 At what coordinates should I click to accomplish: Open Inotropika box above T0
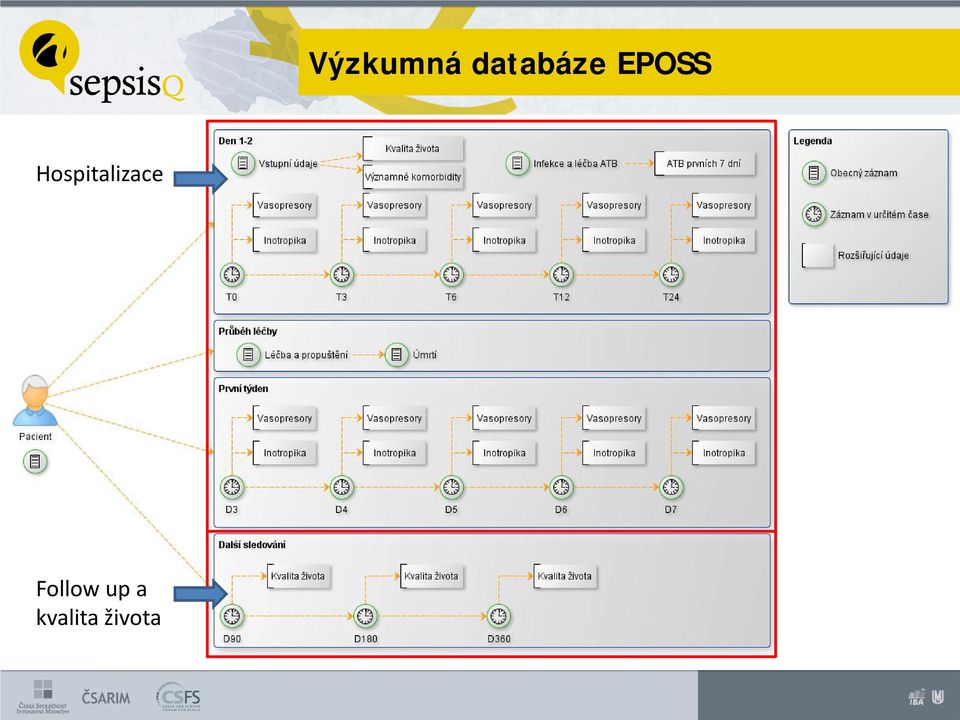point(284,241)
